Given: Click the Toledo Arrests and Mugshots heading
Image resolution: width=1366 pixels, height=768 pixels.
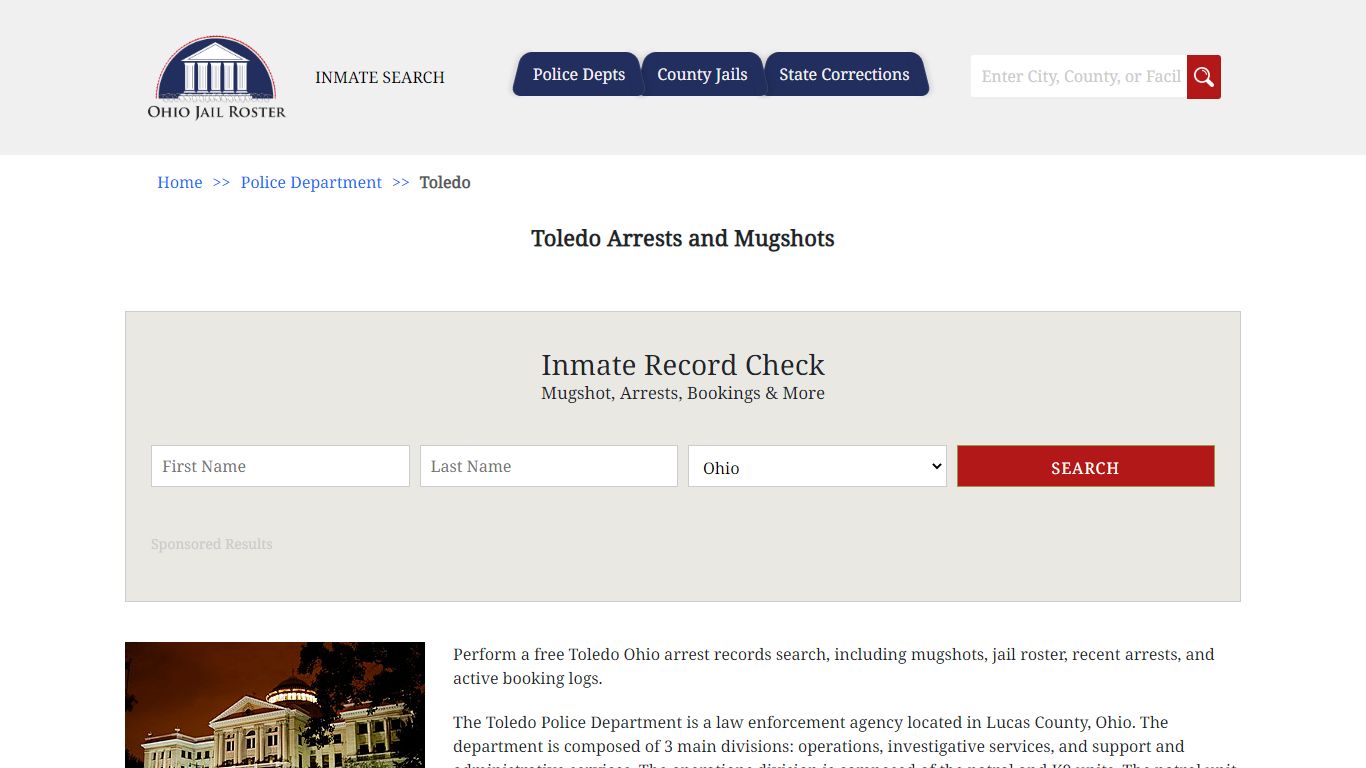Looking at the screenshot, I should (x=683, y=239).
